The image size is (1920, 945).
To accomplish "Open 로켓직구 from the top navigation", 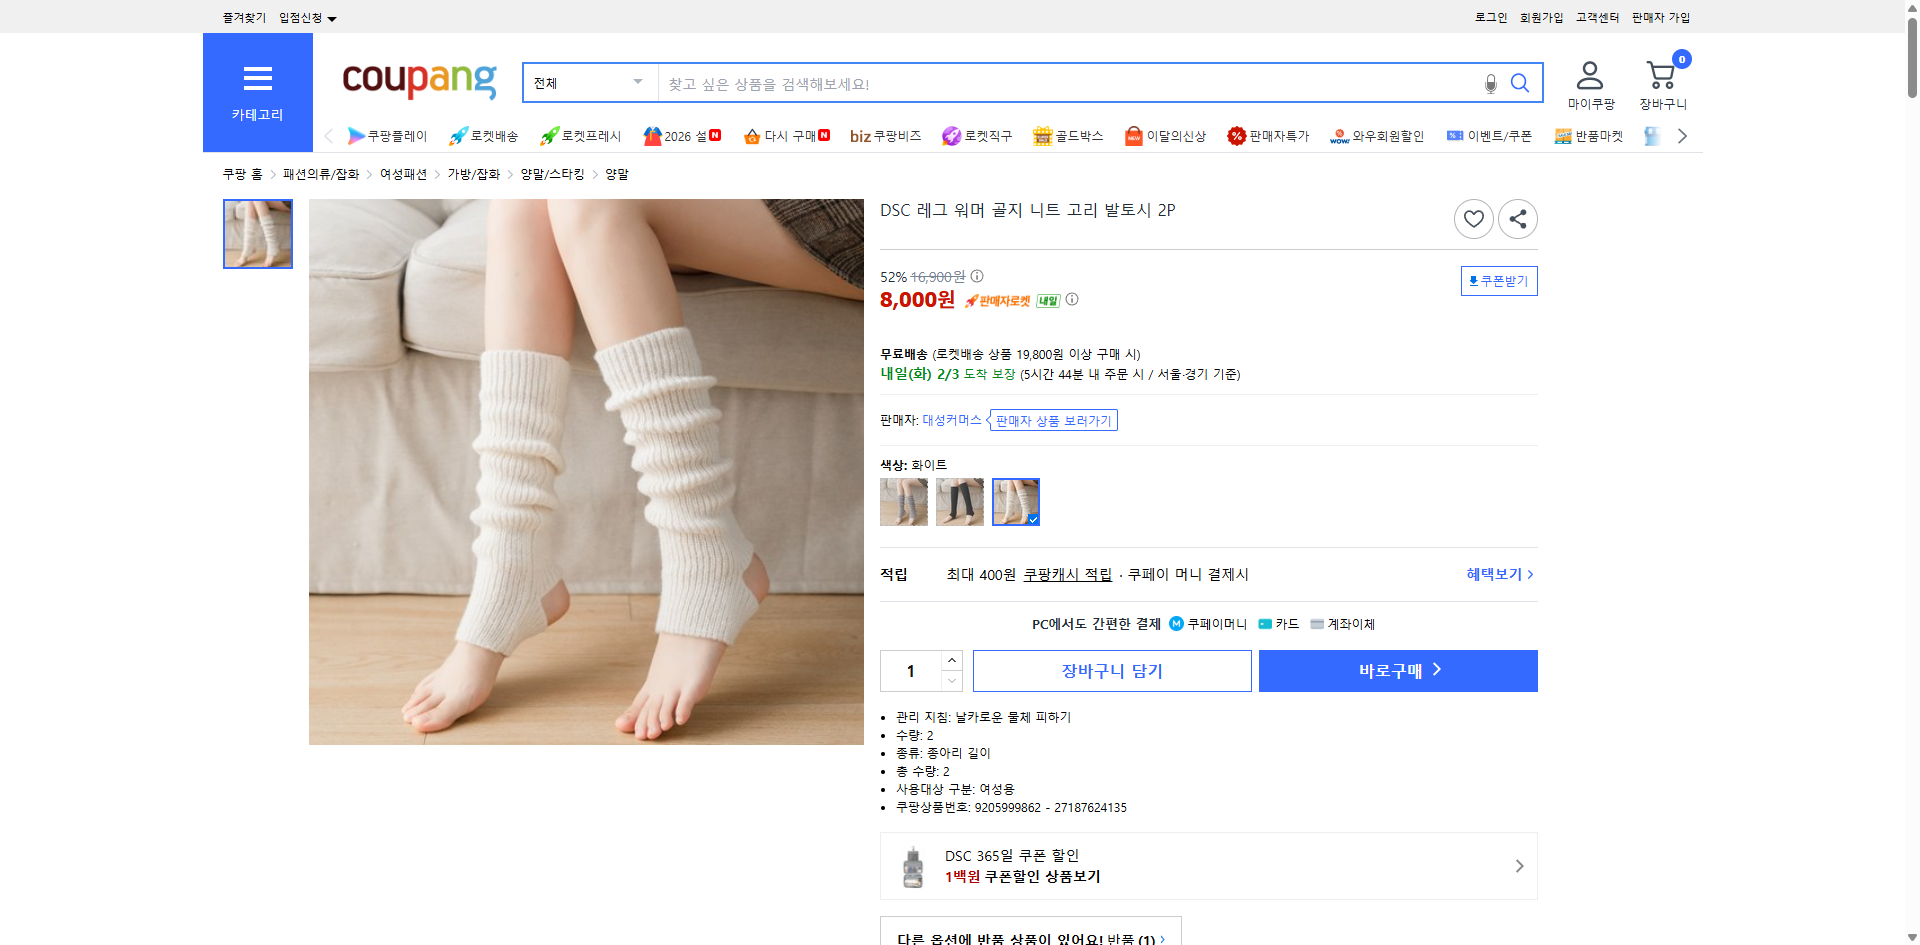I will pyautogui.click(x=949, y=135).
